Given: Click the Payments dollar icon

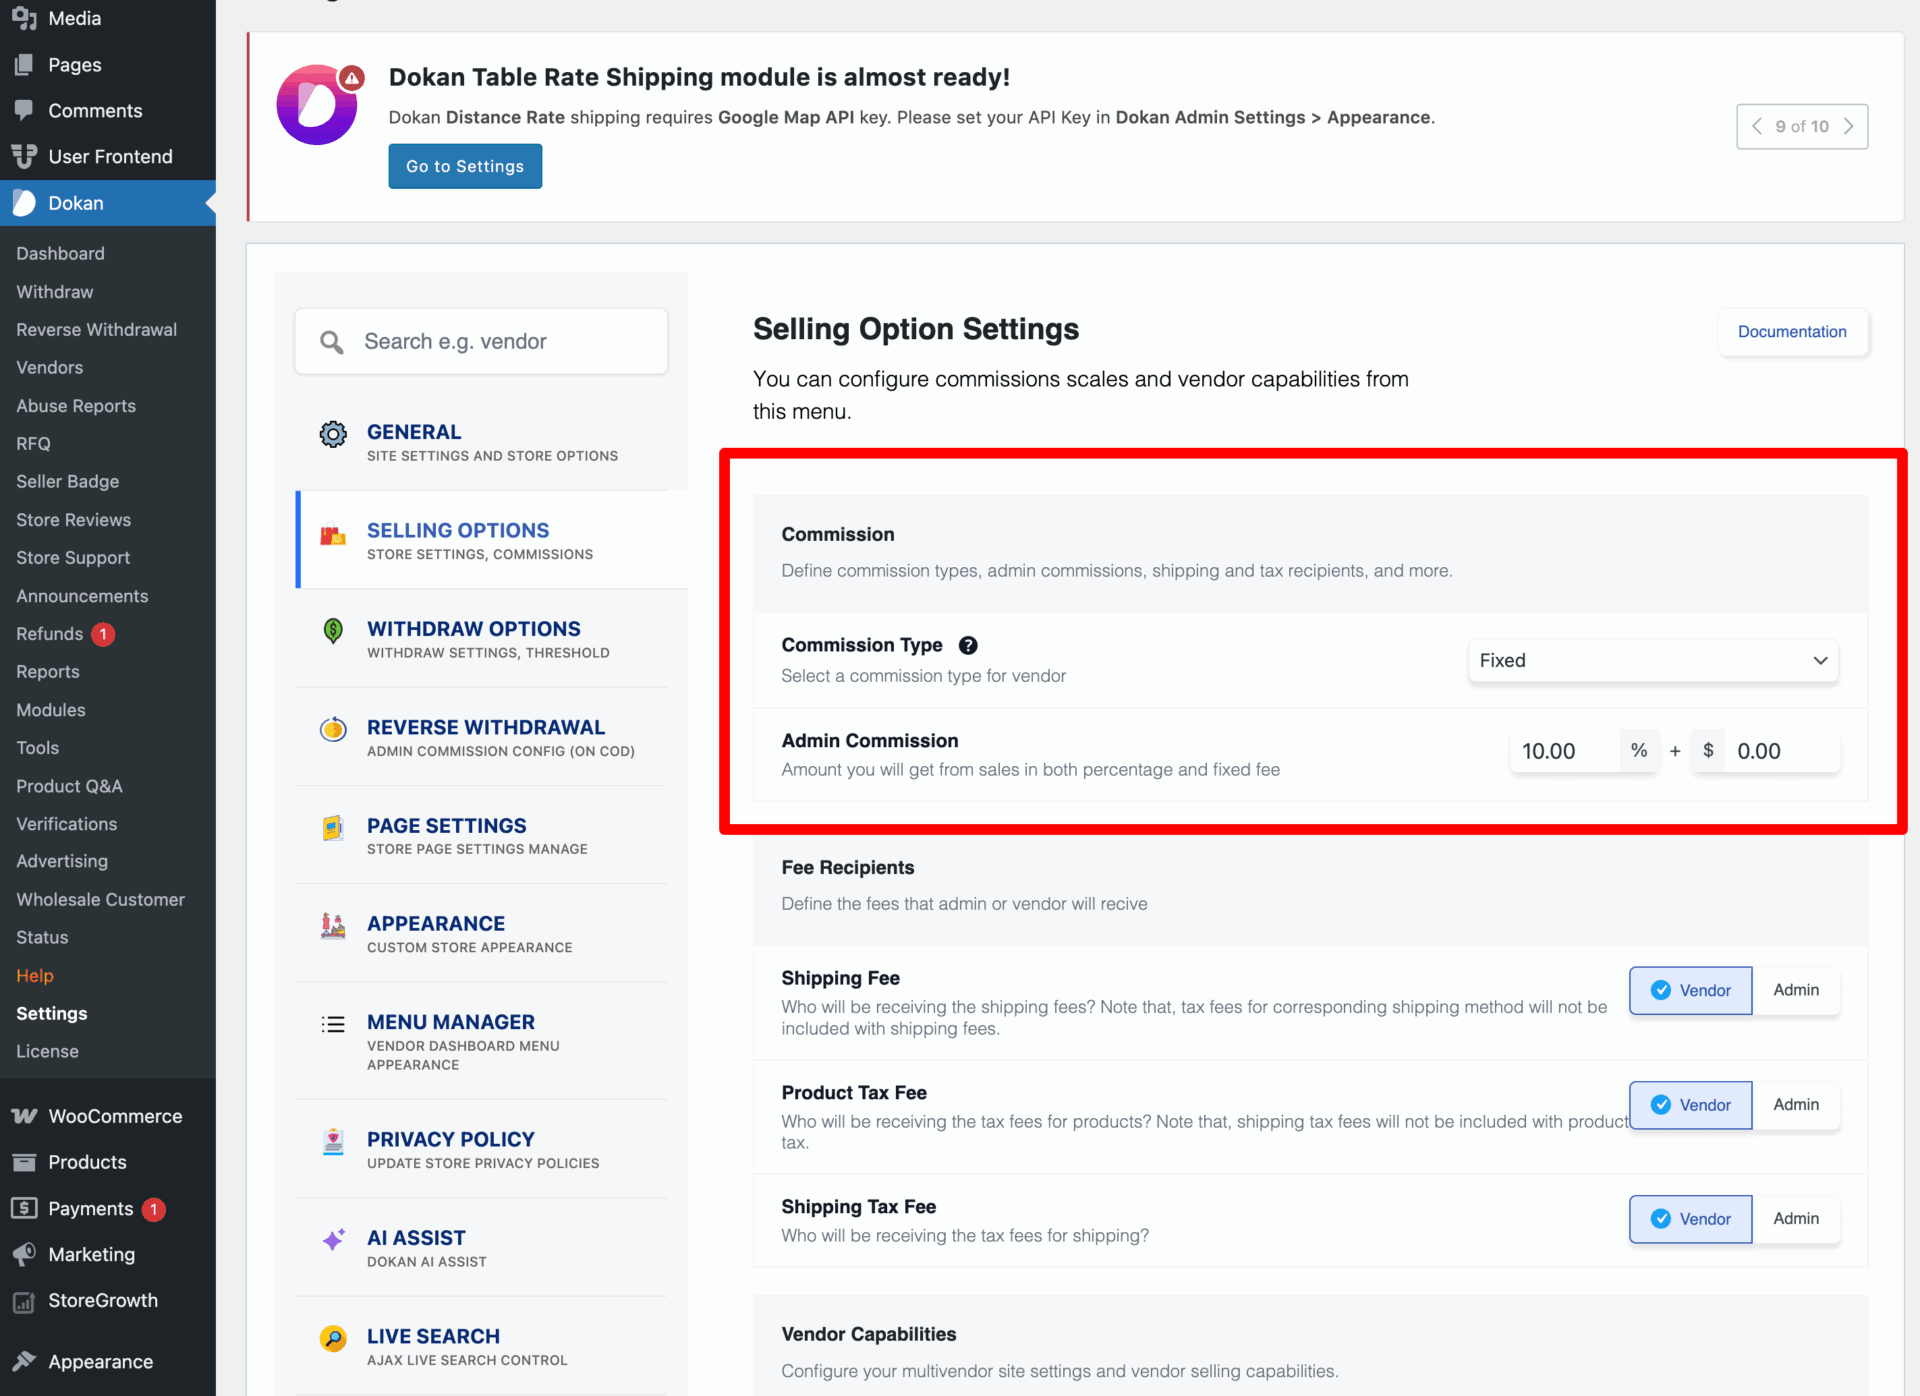Looking at the screenshot, I should (24, 1208).
